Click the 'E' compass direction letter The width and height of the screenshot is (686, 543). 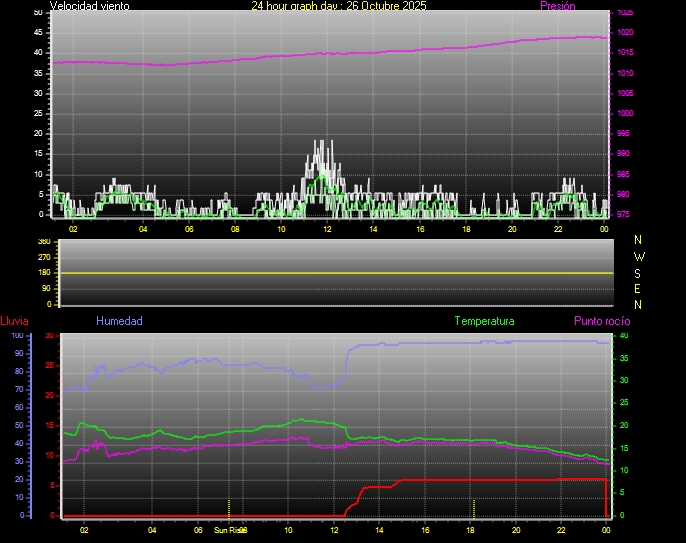639,288
